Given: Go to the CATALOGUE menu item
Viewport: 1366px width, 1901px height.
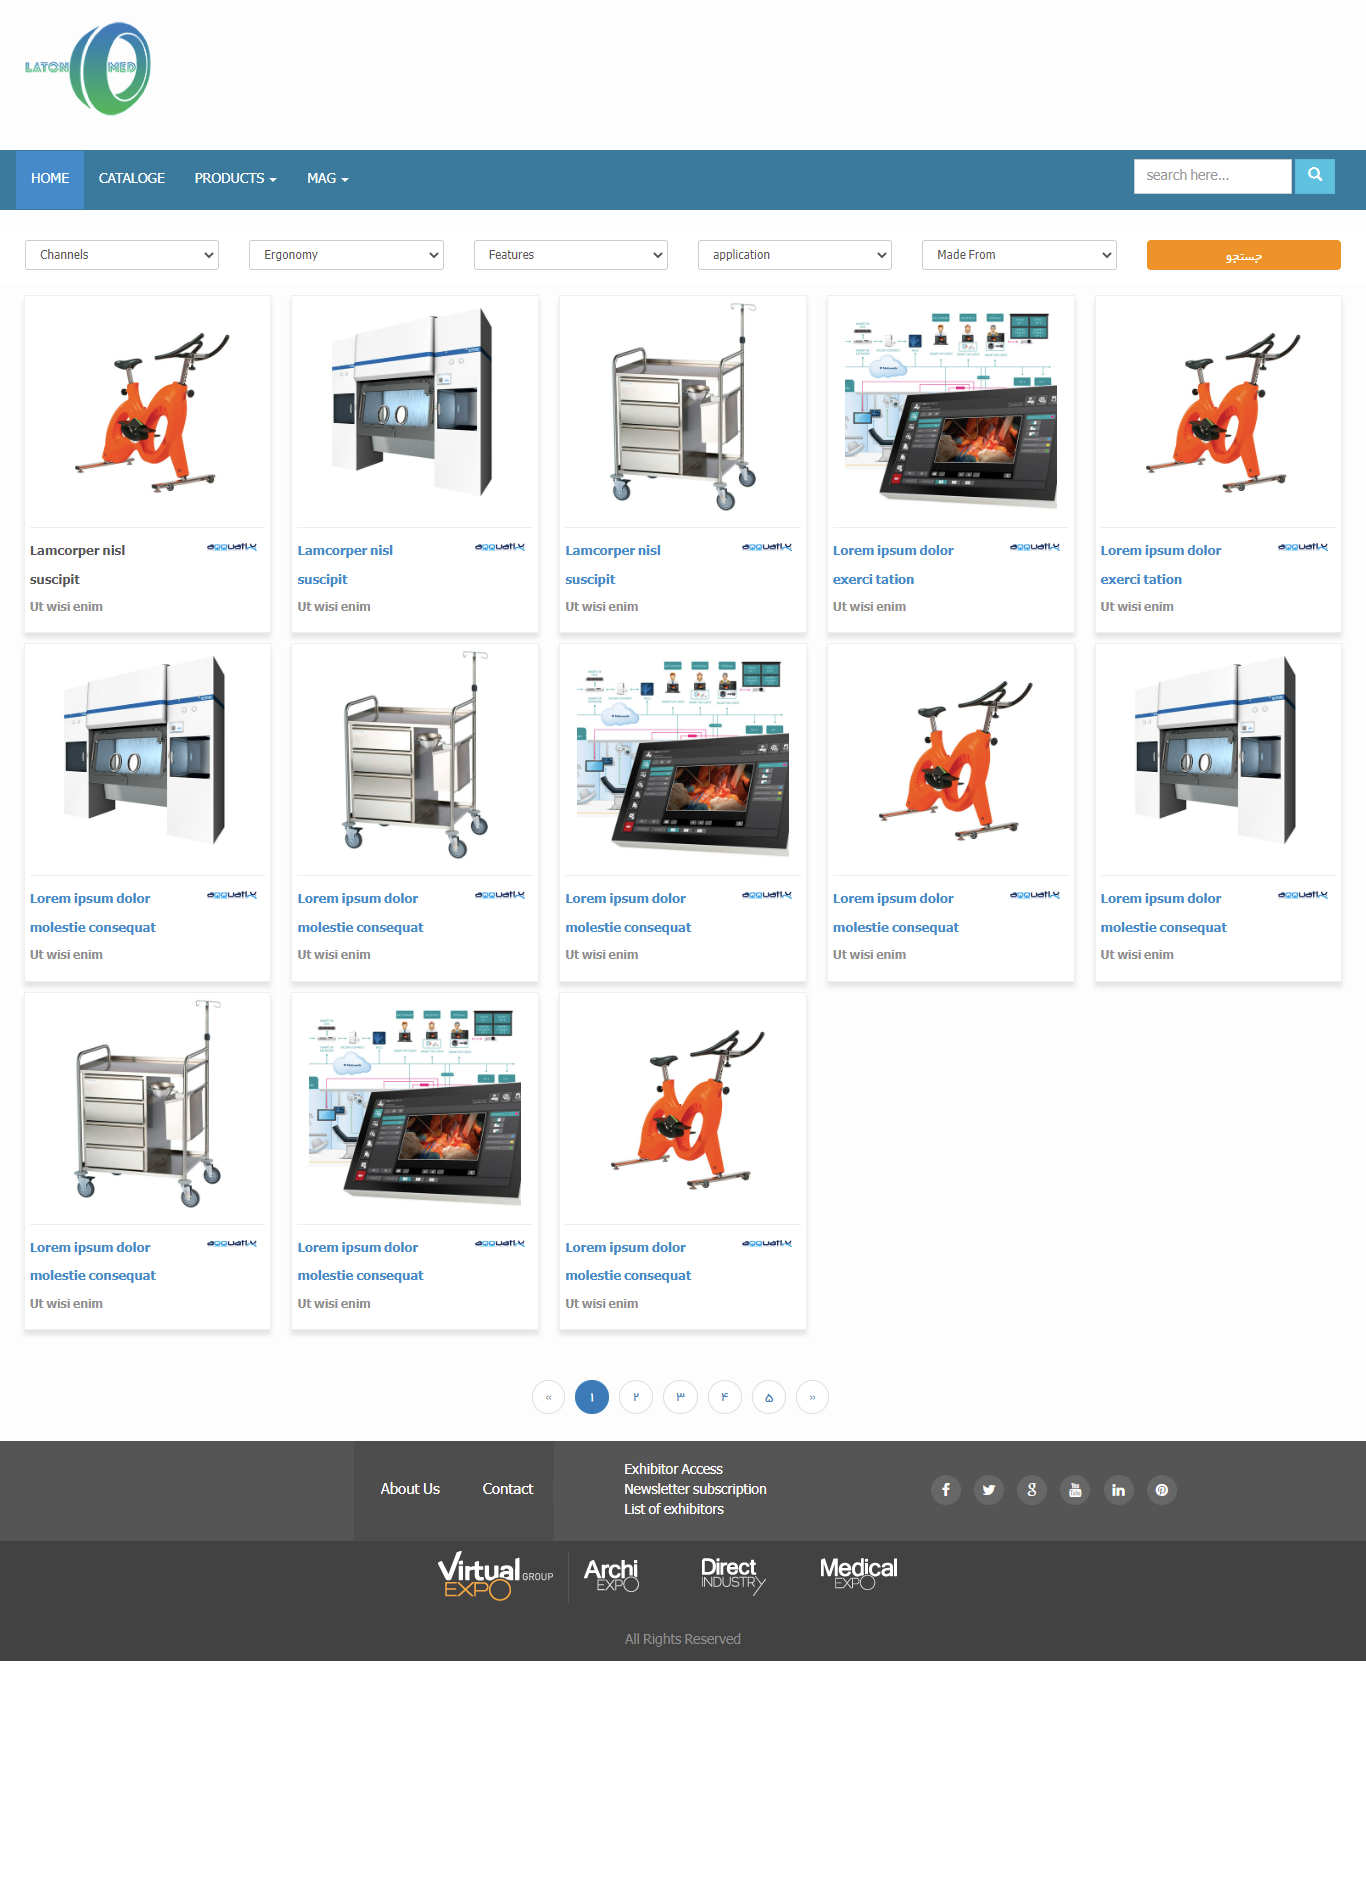Looking at the screenshot, I should [131, 179].
